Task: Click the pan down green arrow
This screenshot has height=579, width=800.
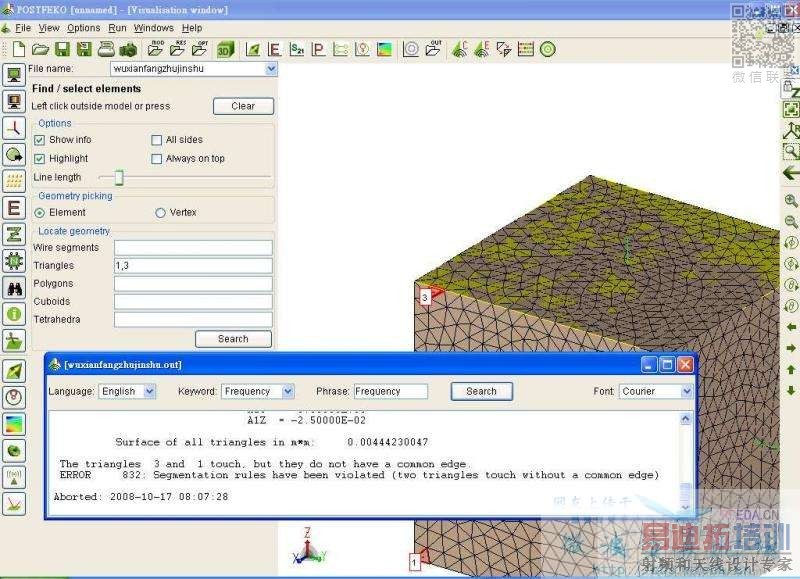Action: click(x=791, y=391)
